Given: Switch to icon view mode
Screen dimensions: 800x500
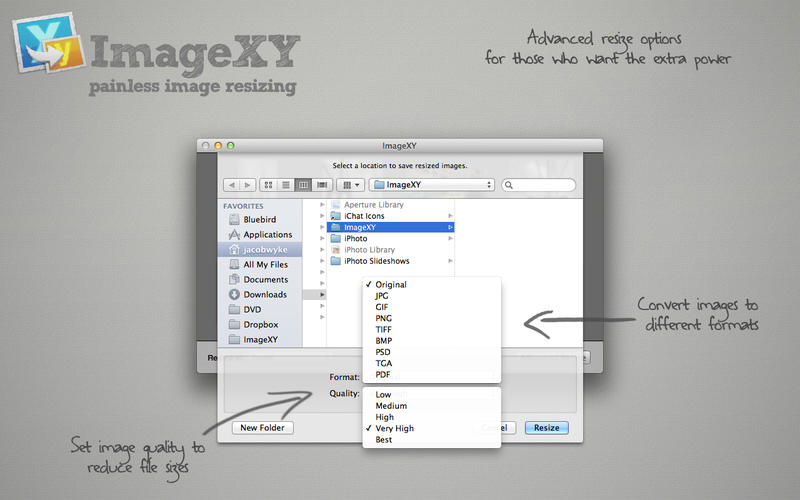Looking at the screenshot, I should click(269, 185).
